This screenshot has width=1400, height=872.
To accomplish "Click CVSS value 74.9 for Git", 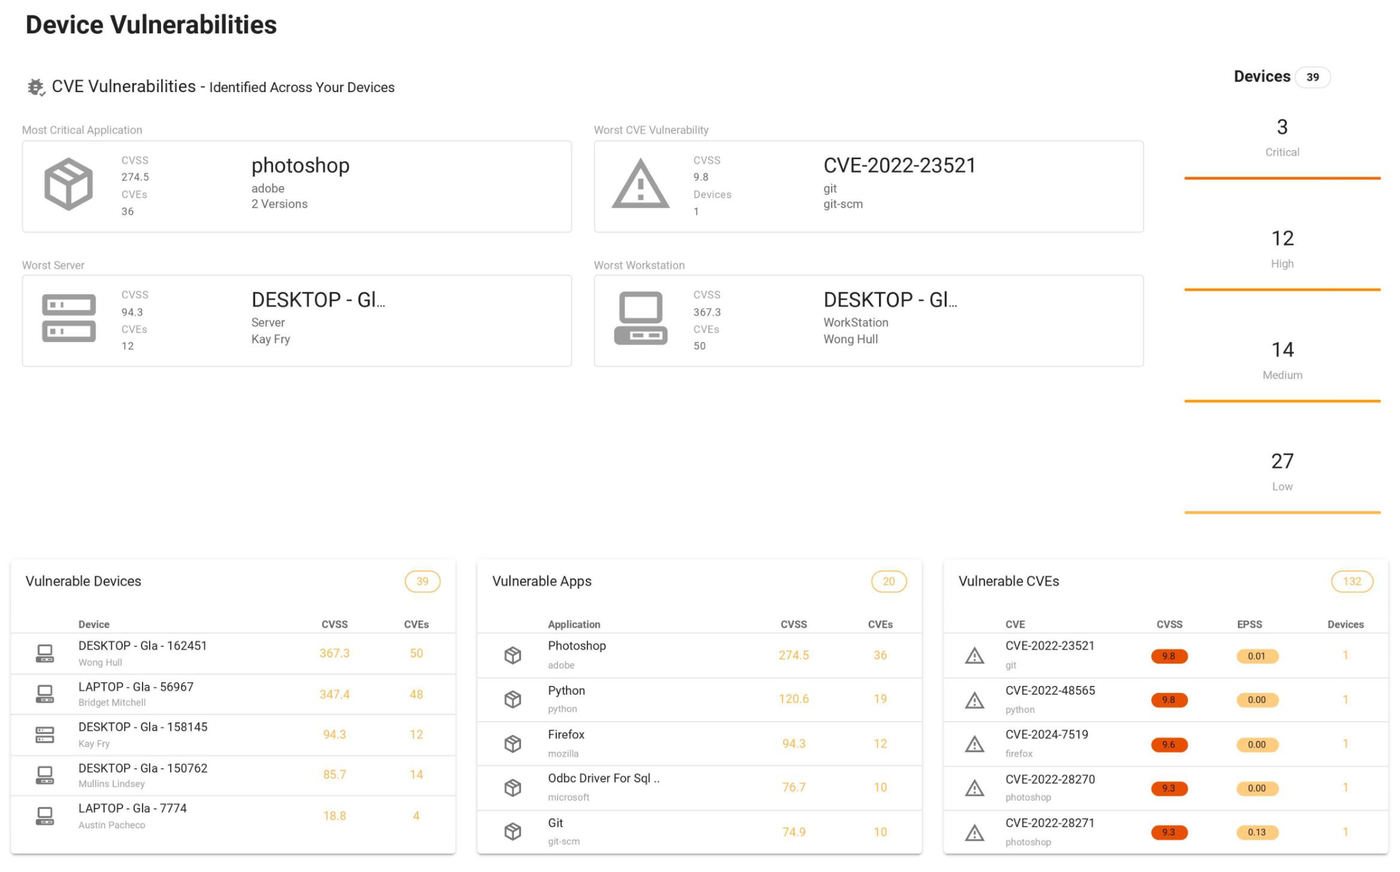I will coord(794,831).
